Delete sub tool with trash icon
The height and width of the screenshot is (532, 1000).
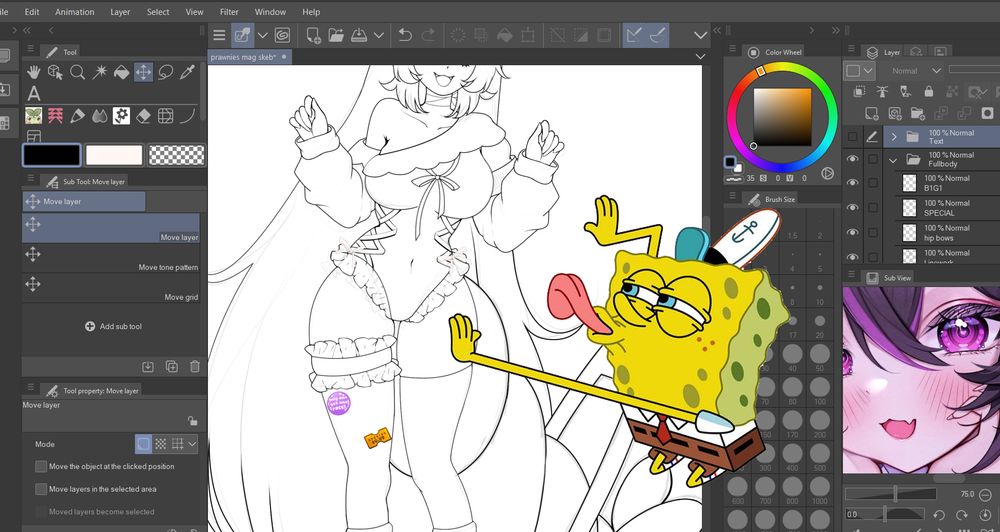(194, 367)
